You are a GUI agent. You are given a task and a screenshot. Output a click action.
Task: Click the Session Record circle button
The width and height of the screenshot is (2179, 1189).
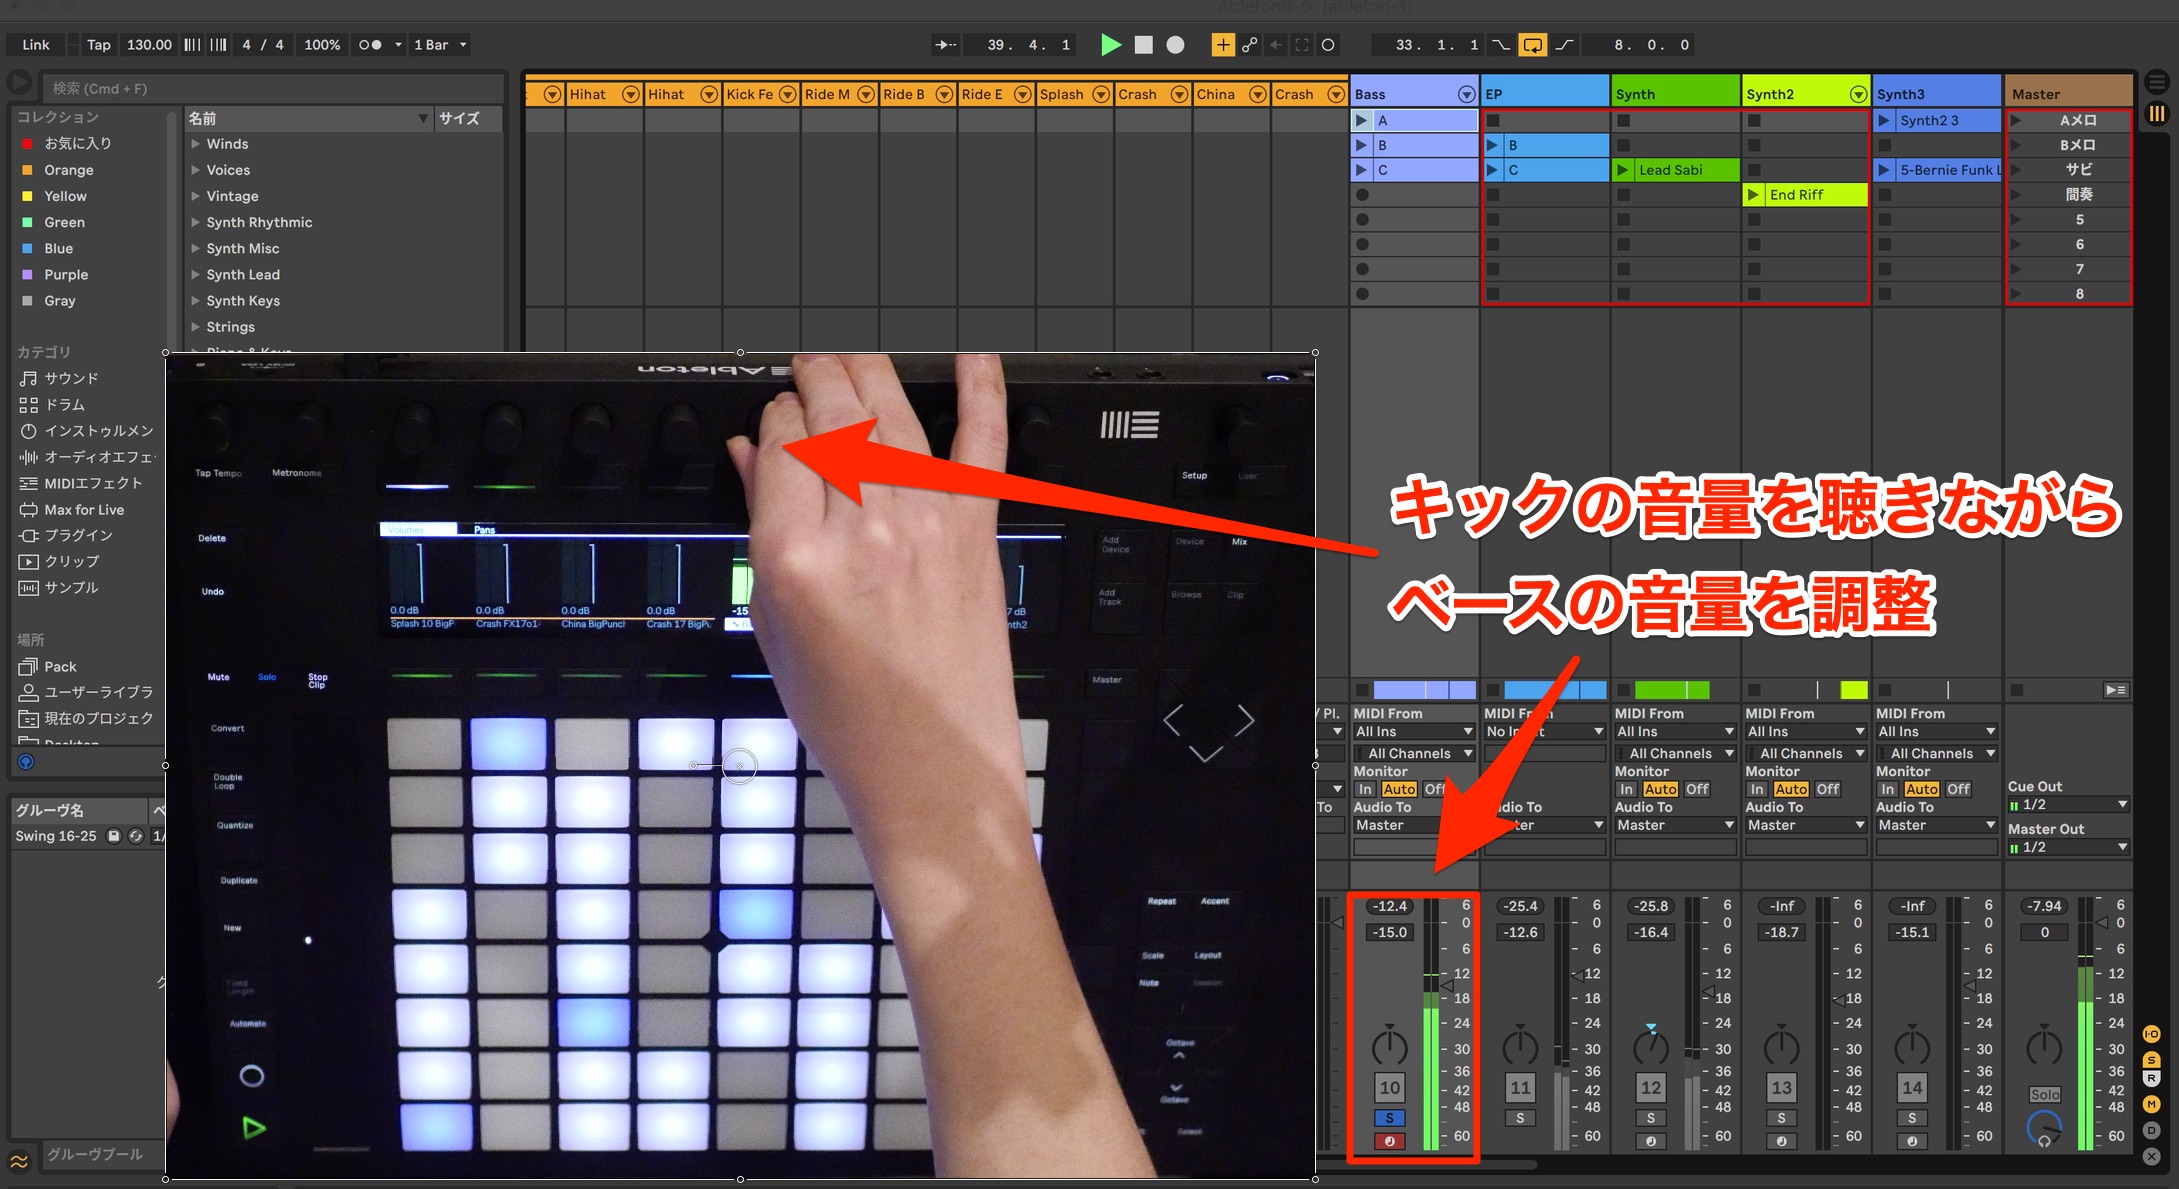(1328, 45)
